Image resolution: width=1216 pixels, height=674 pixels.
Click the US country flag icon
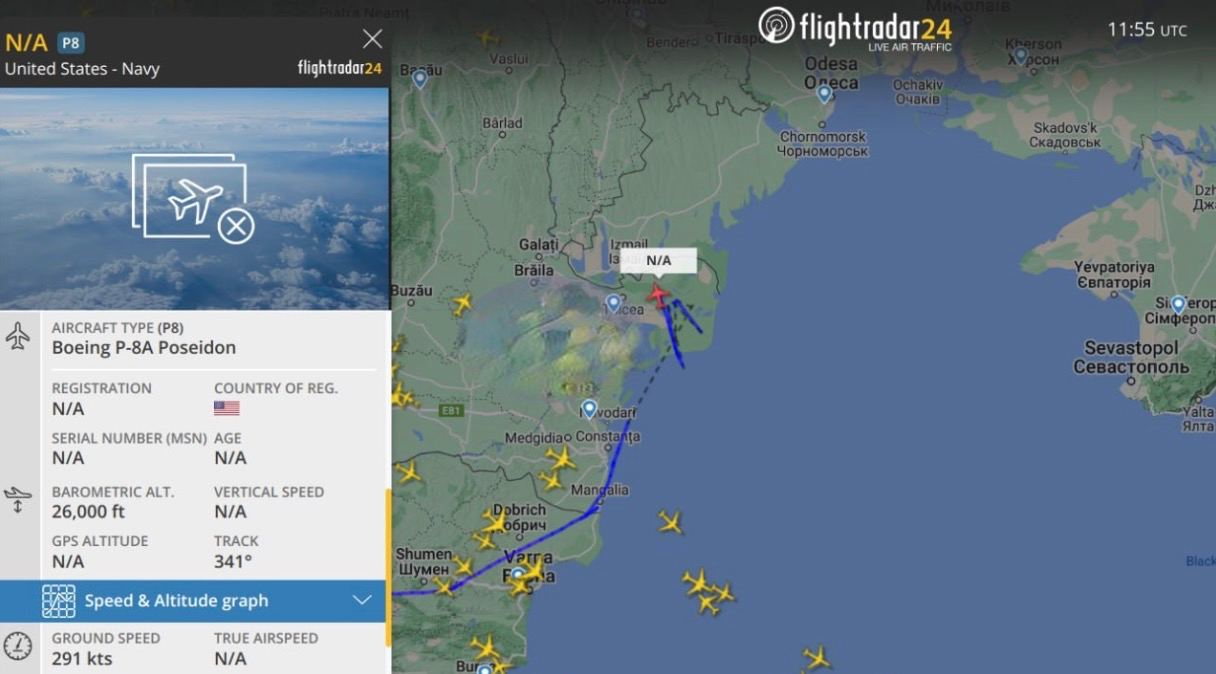click(x=227, y=408)
